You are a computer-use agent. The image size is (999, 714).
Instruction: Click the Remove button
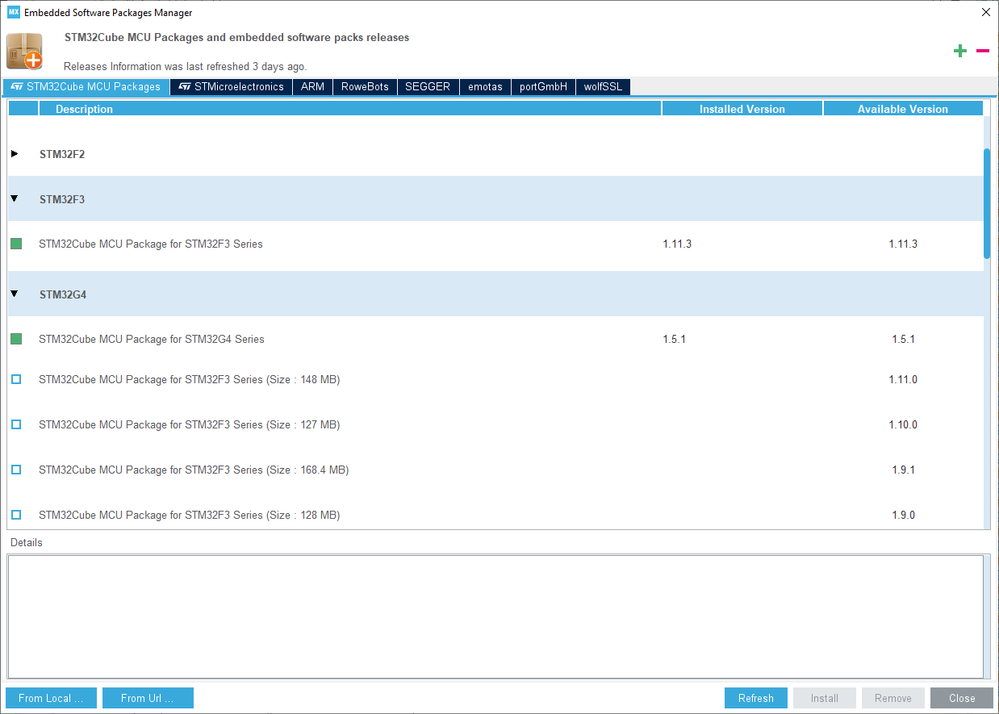tap(893, 698)
